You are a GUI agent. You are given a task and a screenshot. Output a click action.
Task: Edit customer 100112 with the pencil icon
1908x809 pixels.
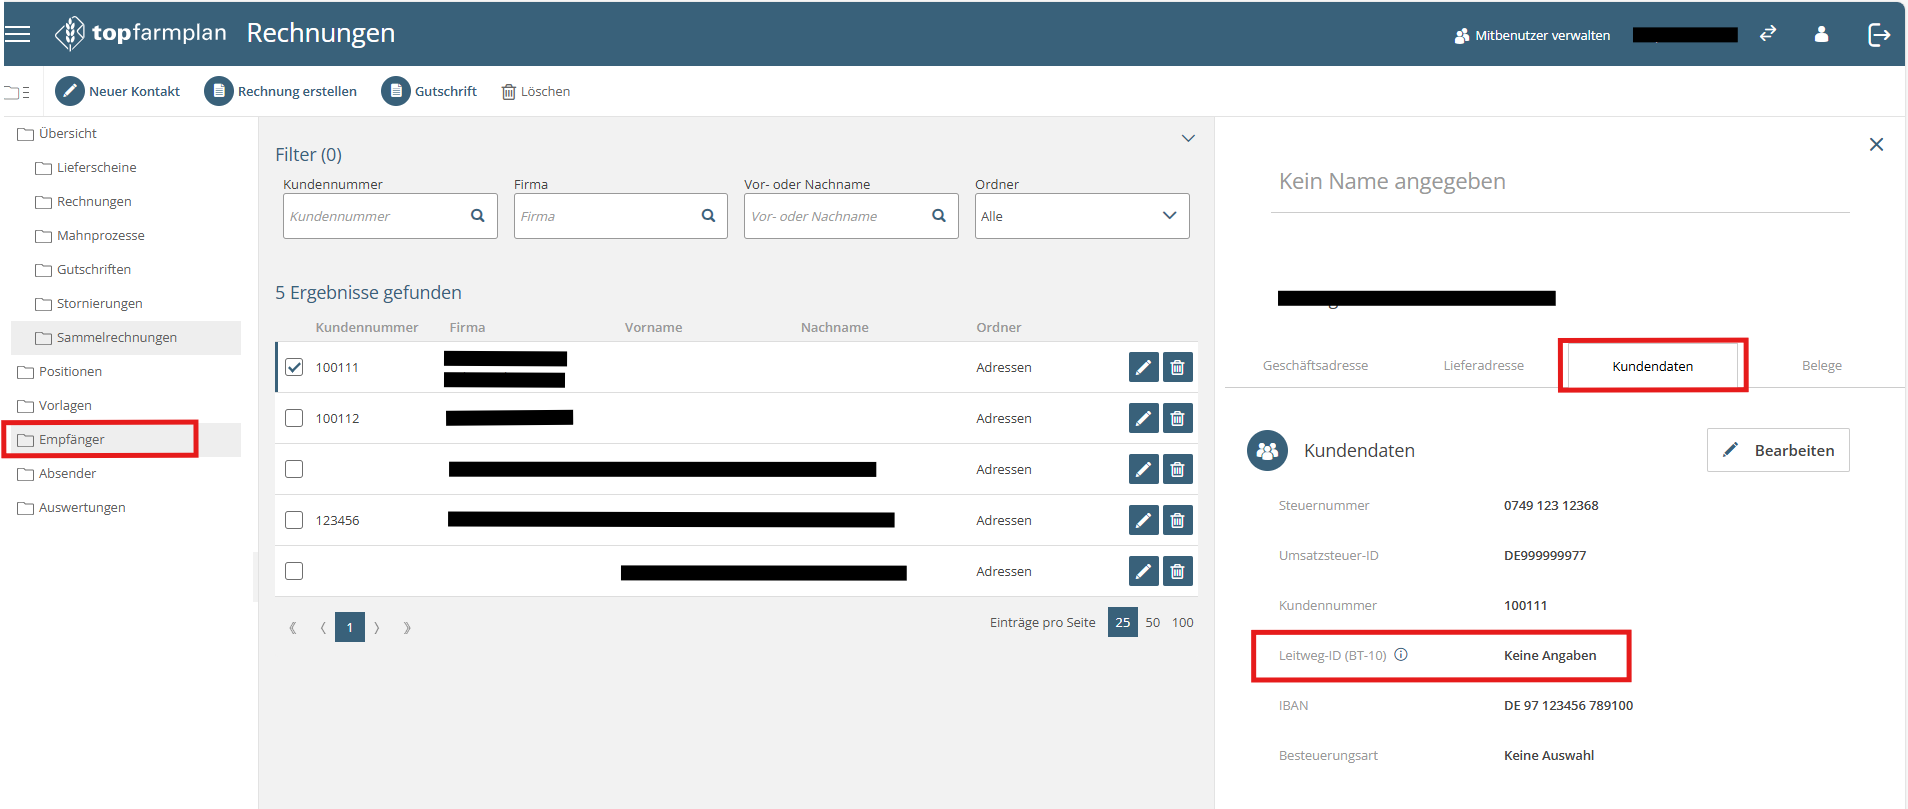pos(1143,418)
